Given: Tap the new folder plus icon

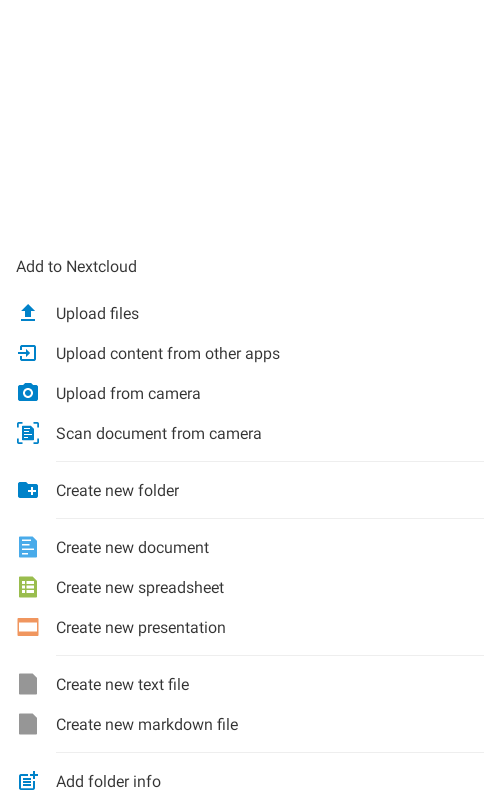Looking at the screenshot, I should coord(28,490).
